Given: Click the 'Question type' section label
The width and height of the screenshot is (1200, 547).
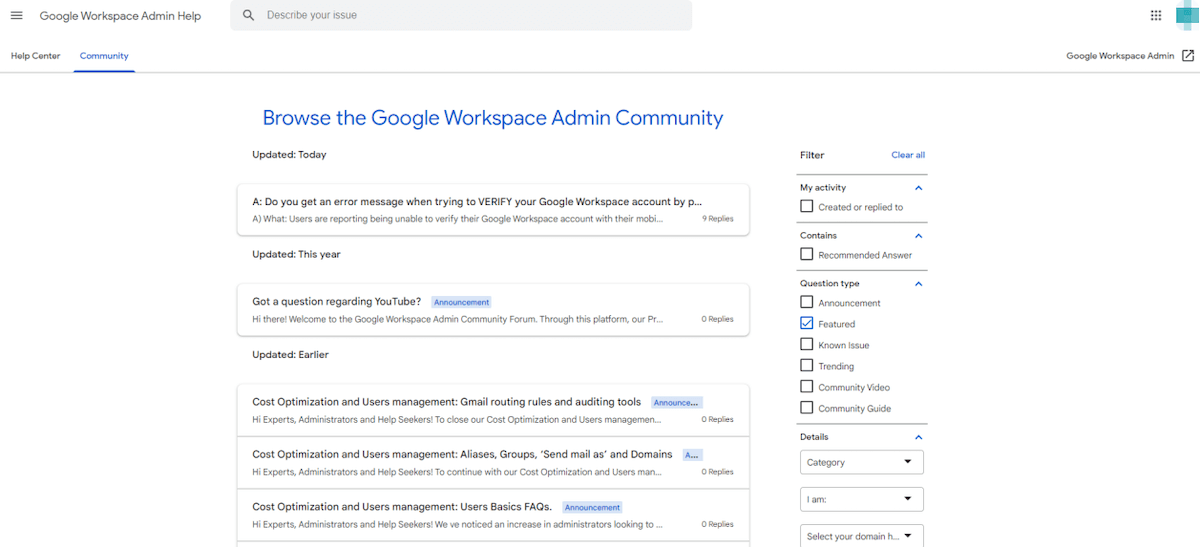Looking at the screenshot, I should tap(829, 284).
